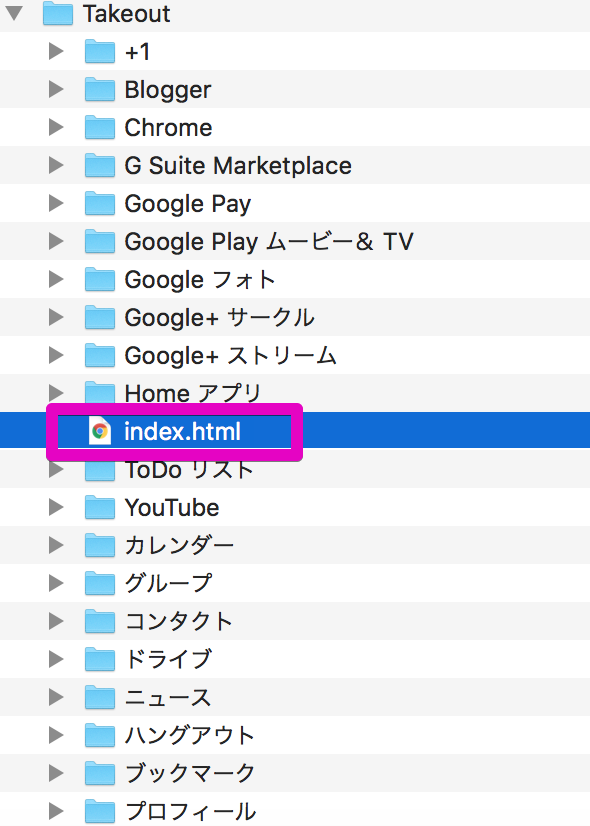Select the グループ folder name
The width and height of the screenshot is (590, 826).
(168, 583)
